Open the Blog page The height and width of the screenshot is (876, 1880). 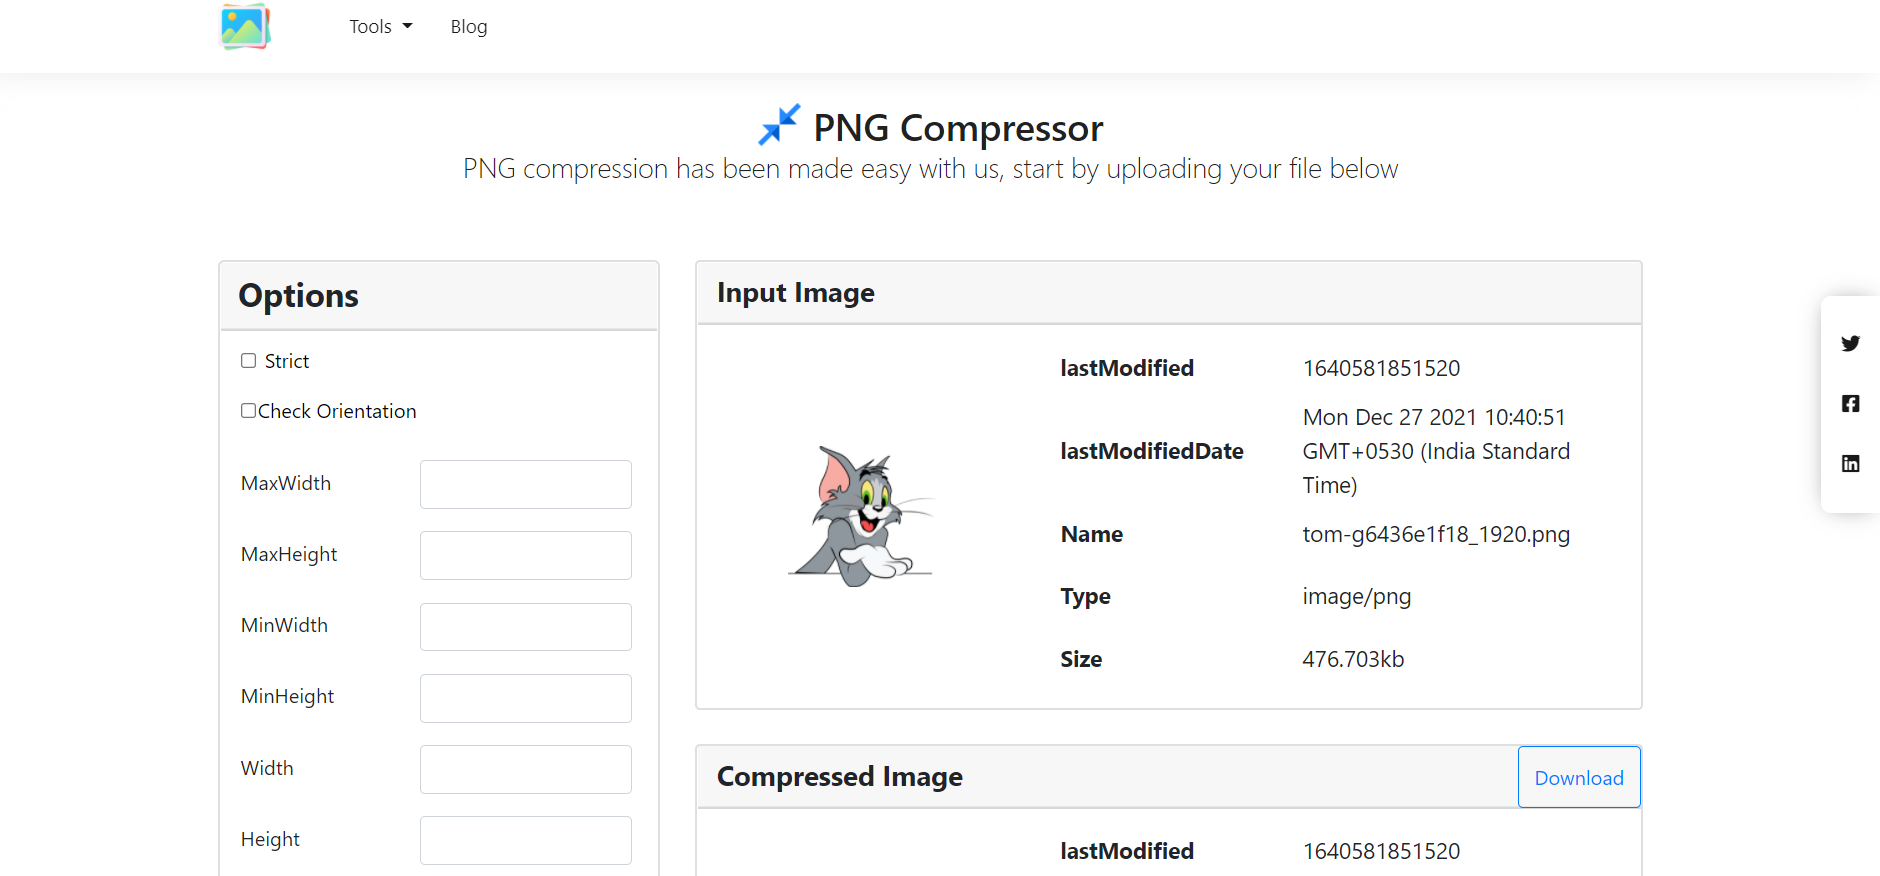point(468,27)
